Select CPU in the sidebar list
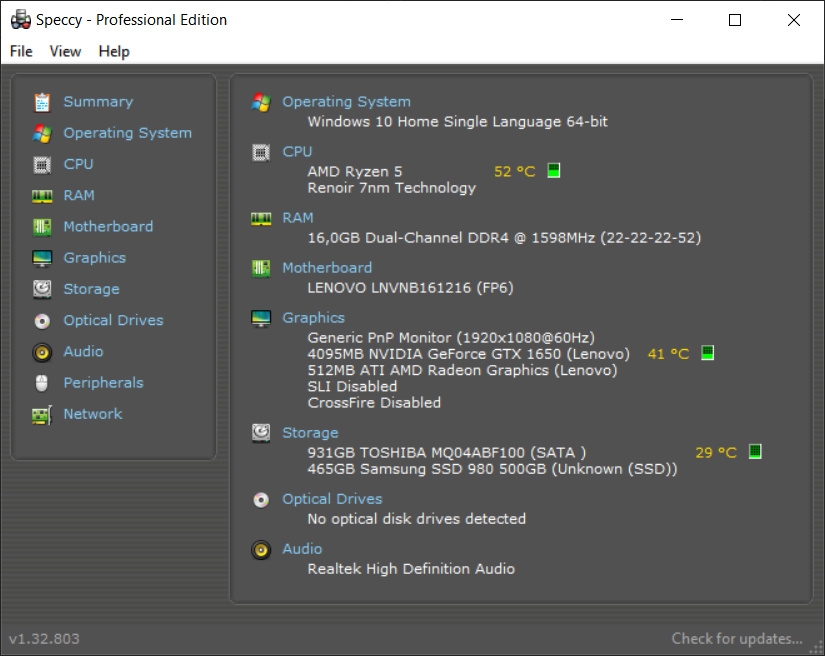This screenshot has height=656, width=825. point(78,165)
